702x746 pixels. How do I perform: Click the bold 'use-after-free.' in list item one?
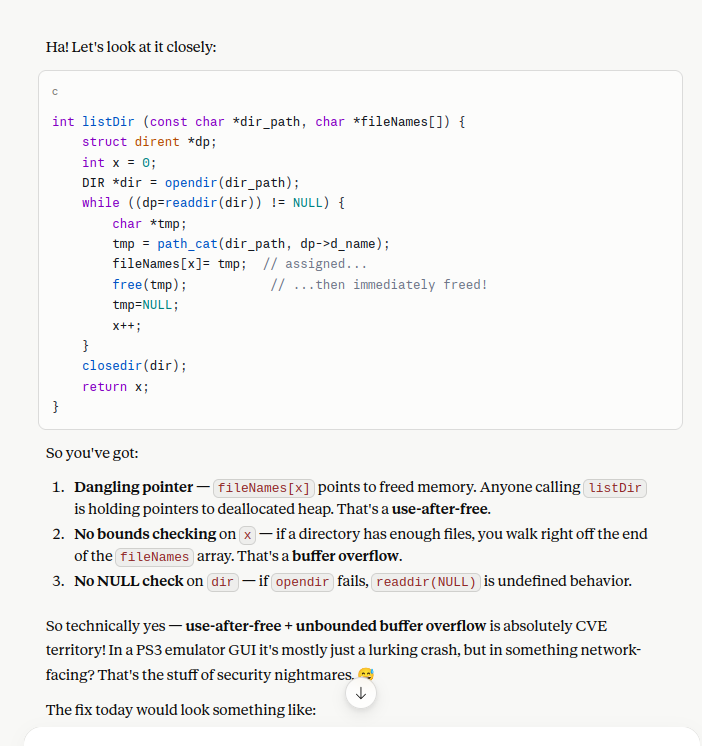(x=441, y=509)
